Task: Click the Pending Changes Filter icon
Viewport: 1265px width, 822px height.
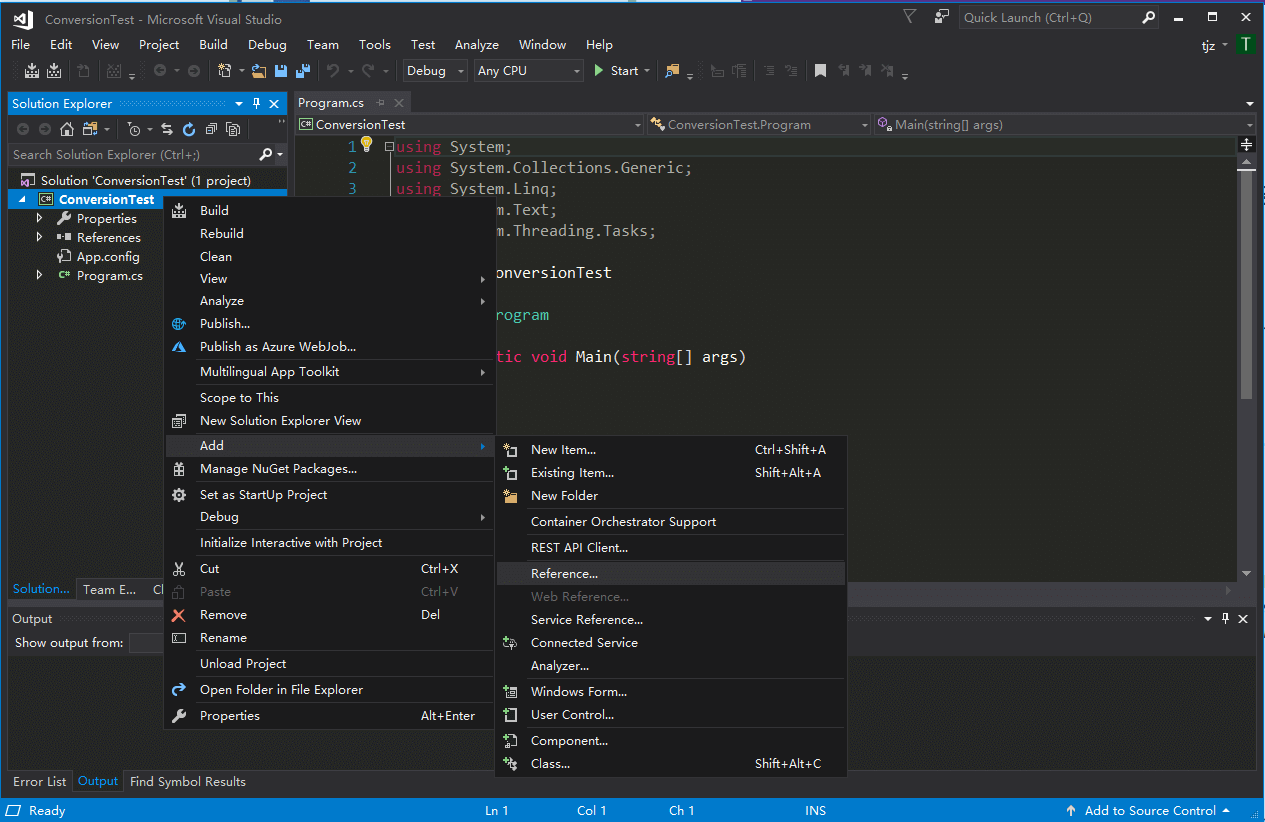Action: [x=134, y=129]
